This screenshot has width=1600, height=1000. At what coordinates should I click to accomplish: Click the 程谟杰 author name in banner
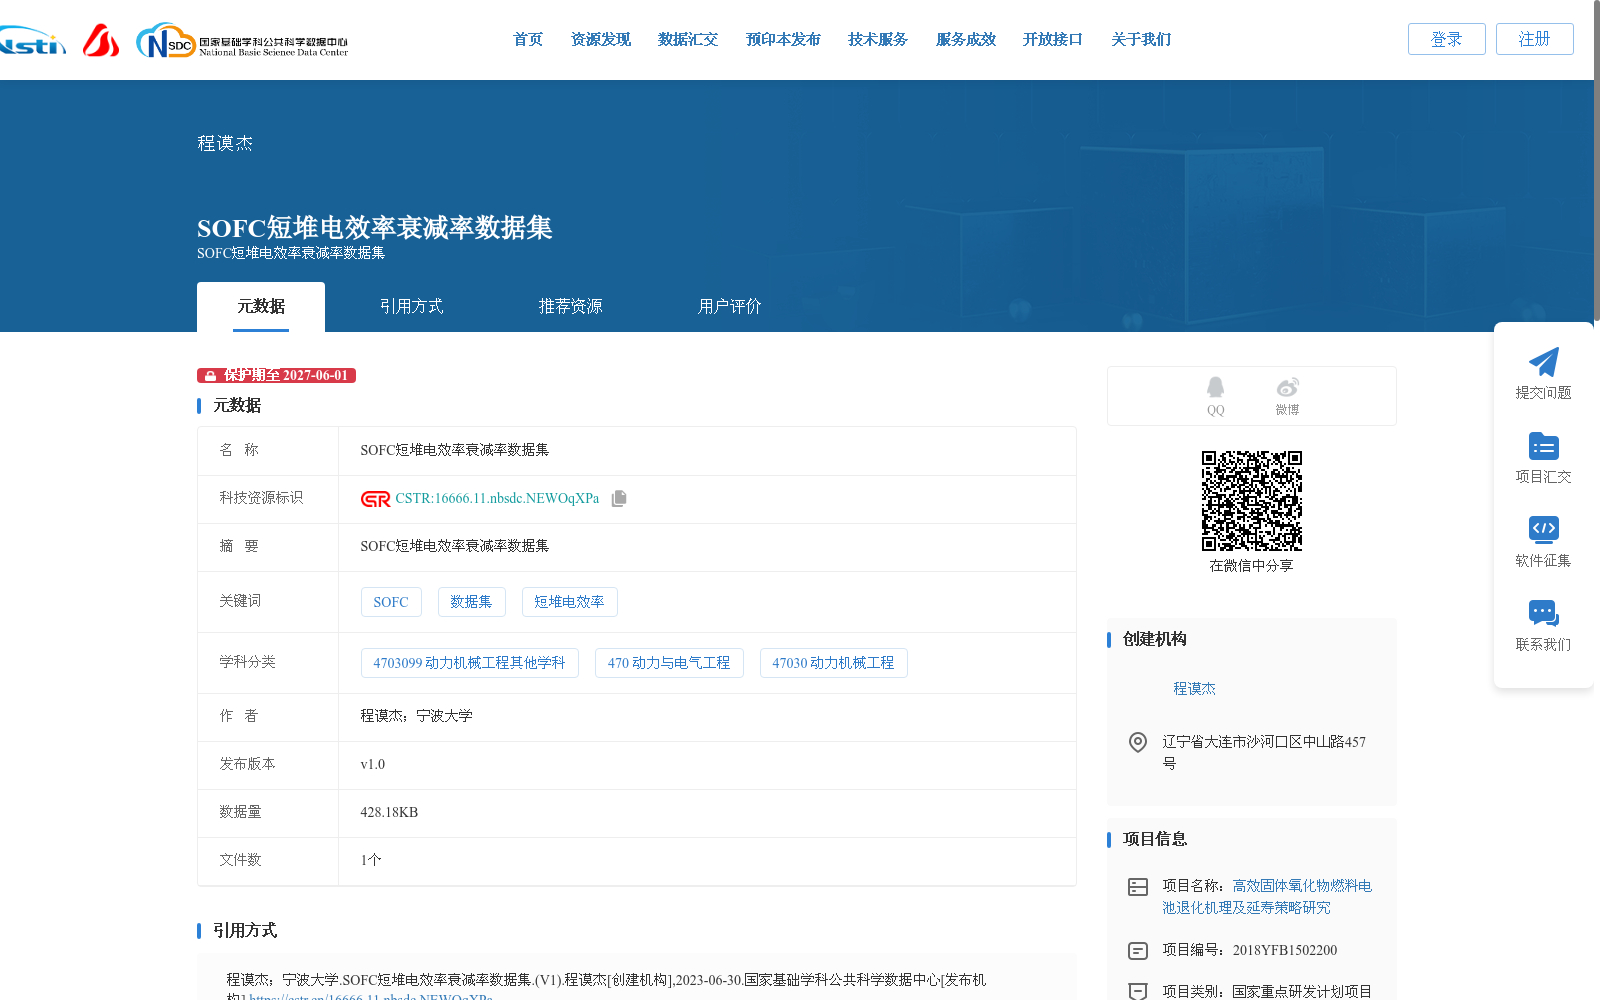[x=225, y=144]
